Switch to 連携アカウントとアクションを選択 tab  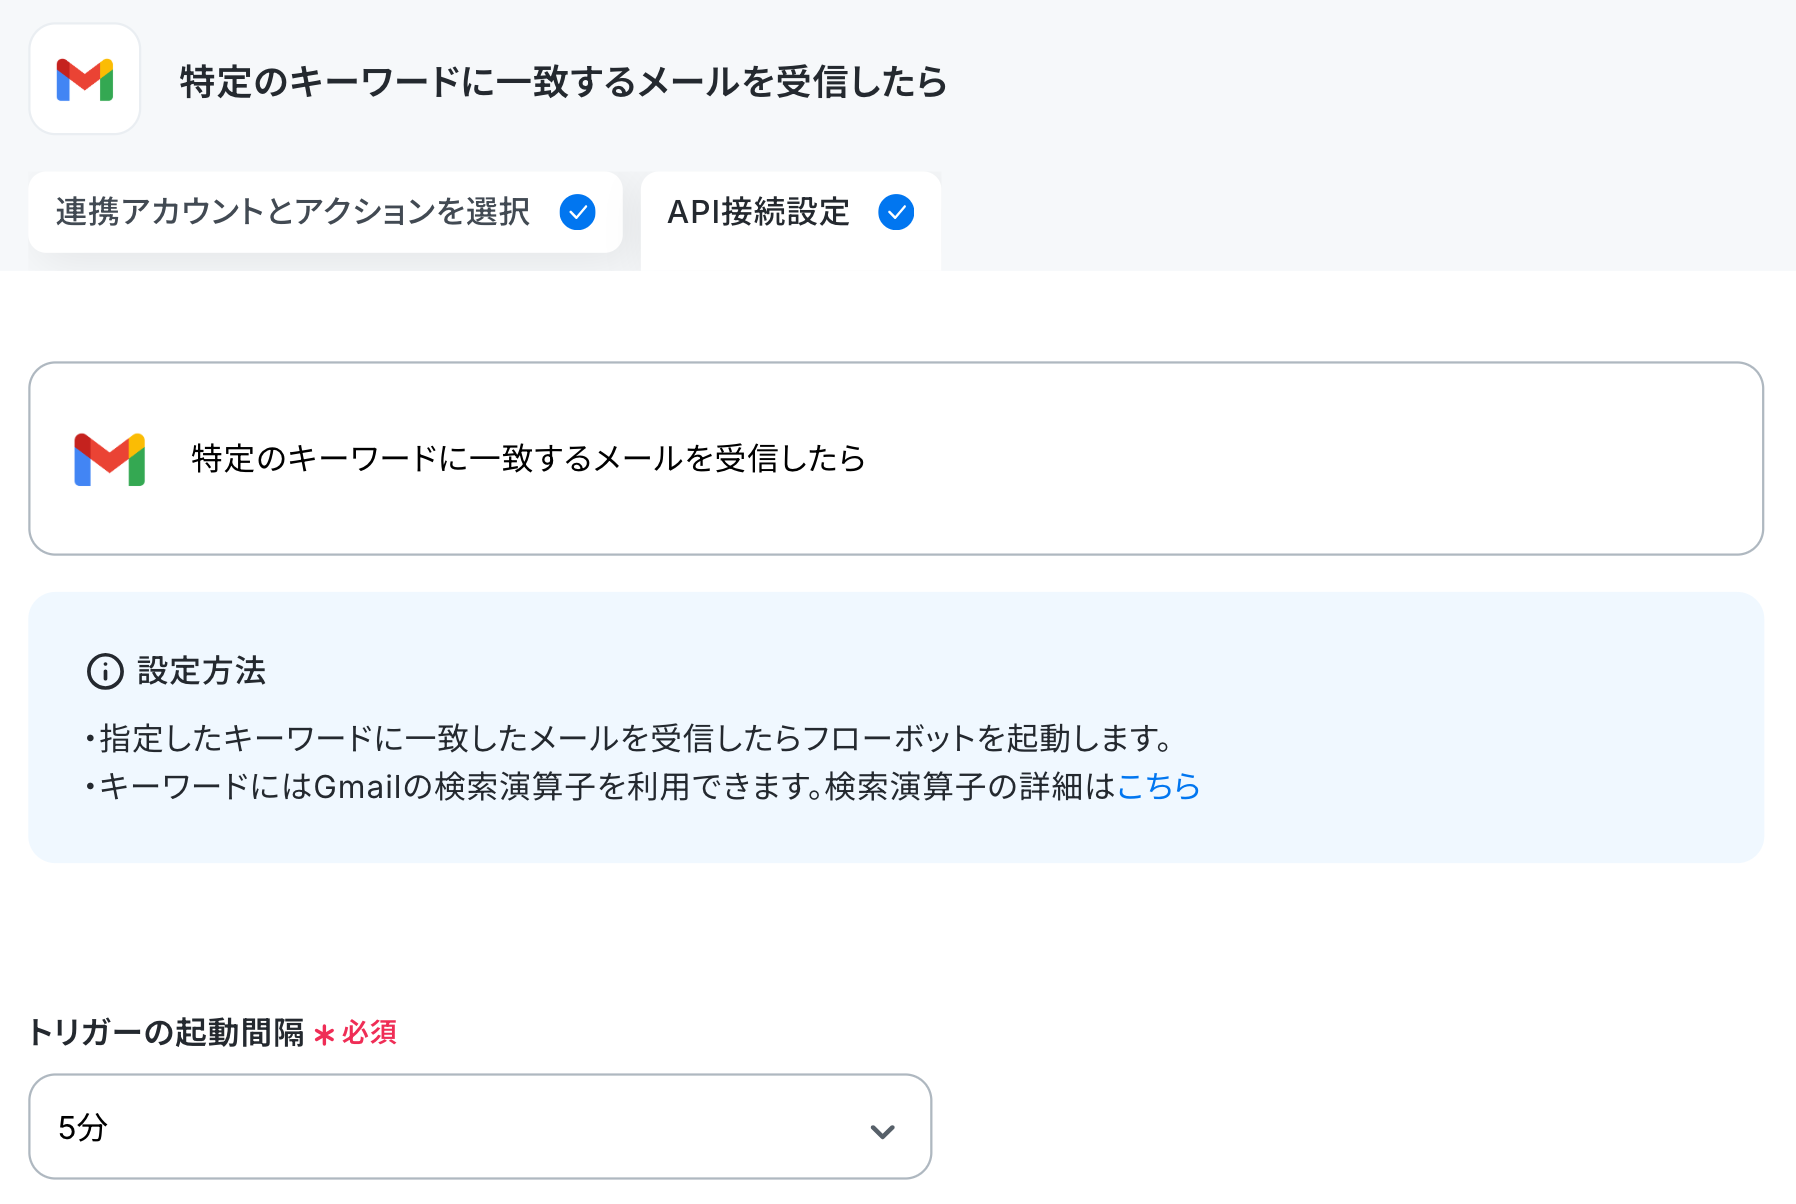[x=326, y=212]
